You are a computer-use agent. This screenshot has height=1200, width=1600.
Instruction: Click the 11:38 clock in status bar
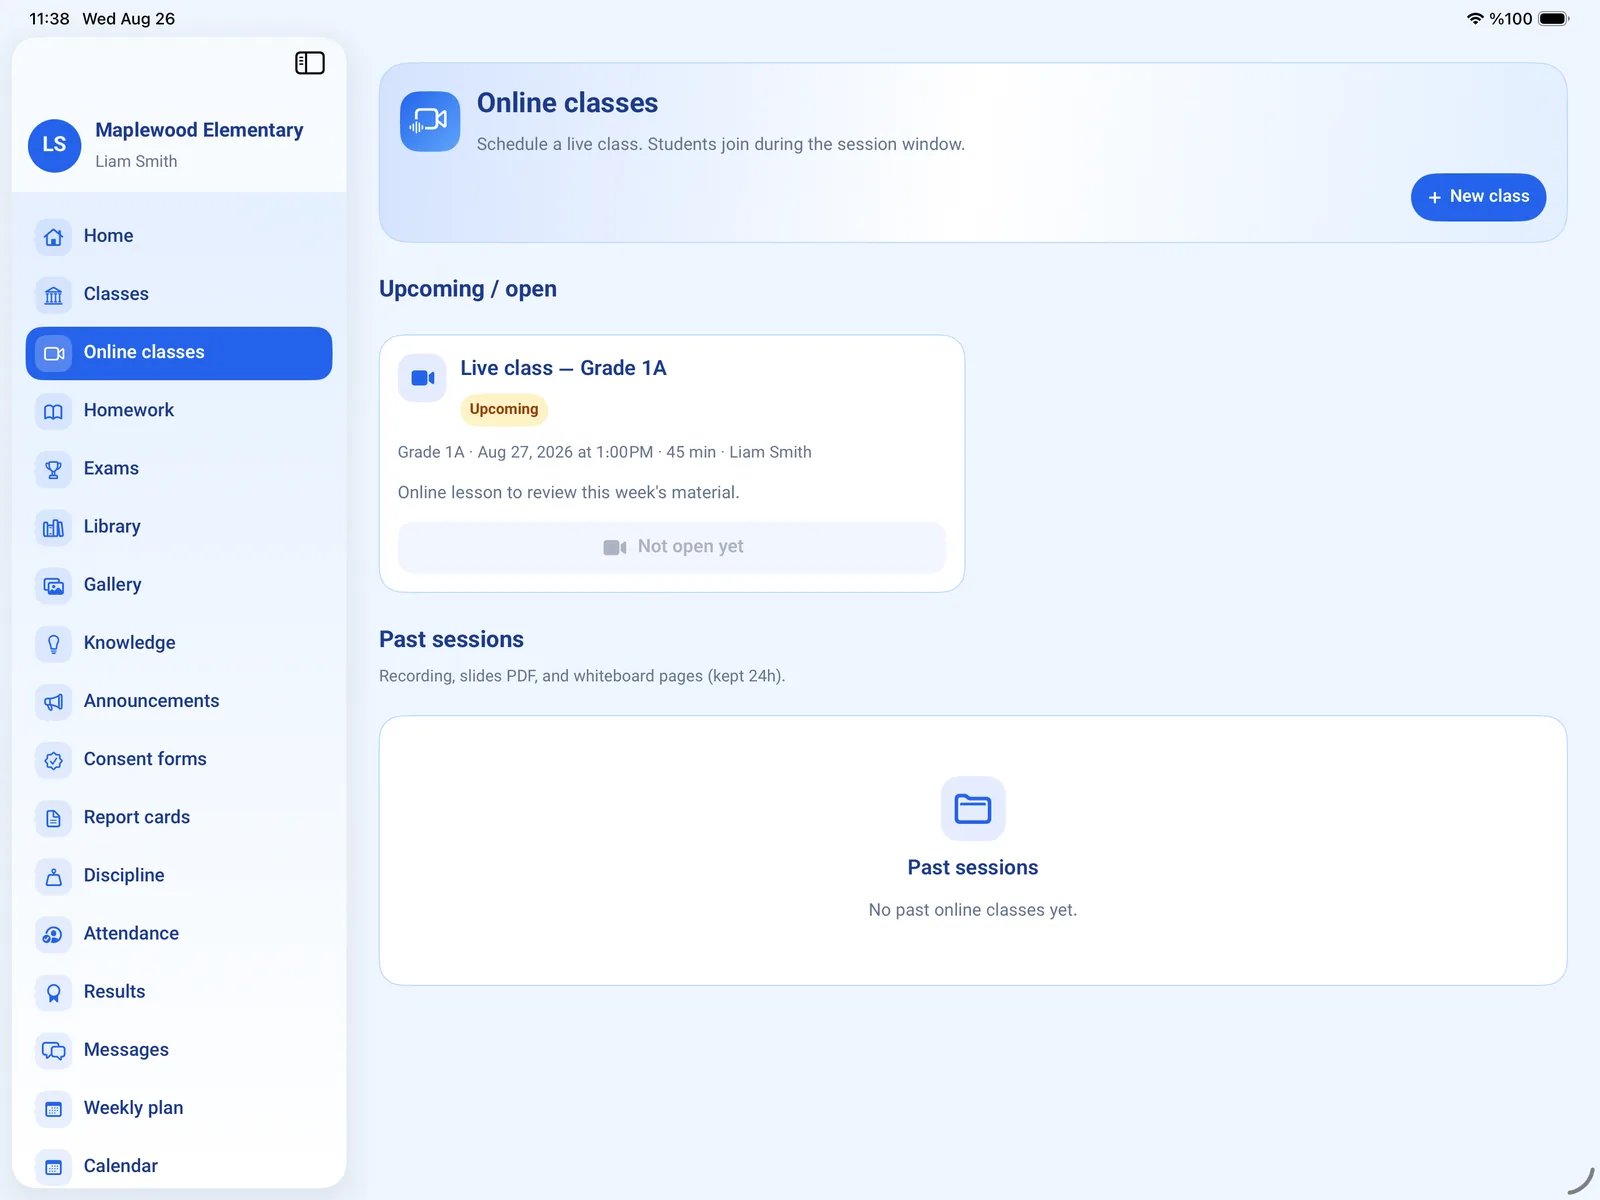pyautogui.click(x=49, y=19)
